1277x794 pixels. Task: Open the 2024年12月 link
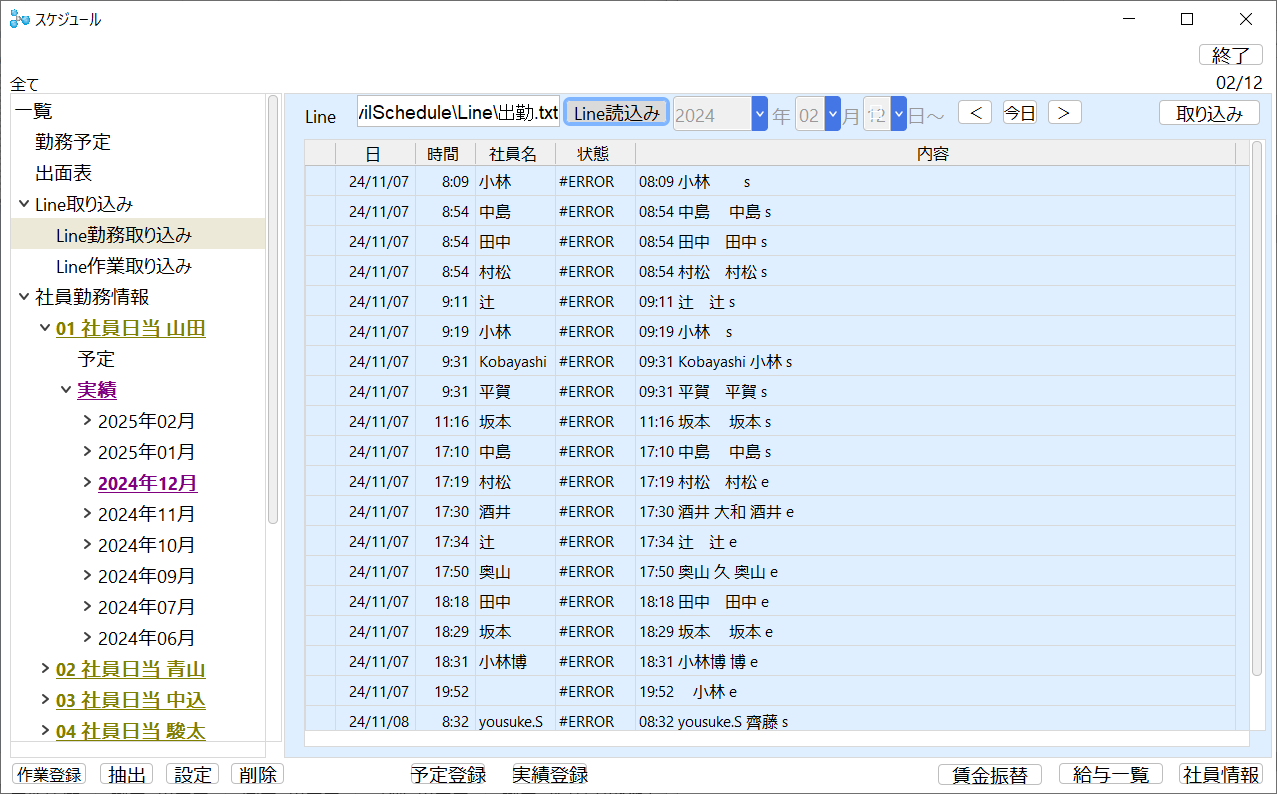pyautogui.click(x=147, y=483)
